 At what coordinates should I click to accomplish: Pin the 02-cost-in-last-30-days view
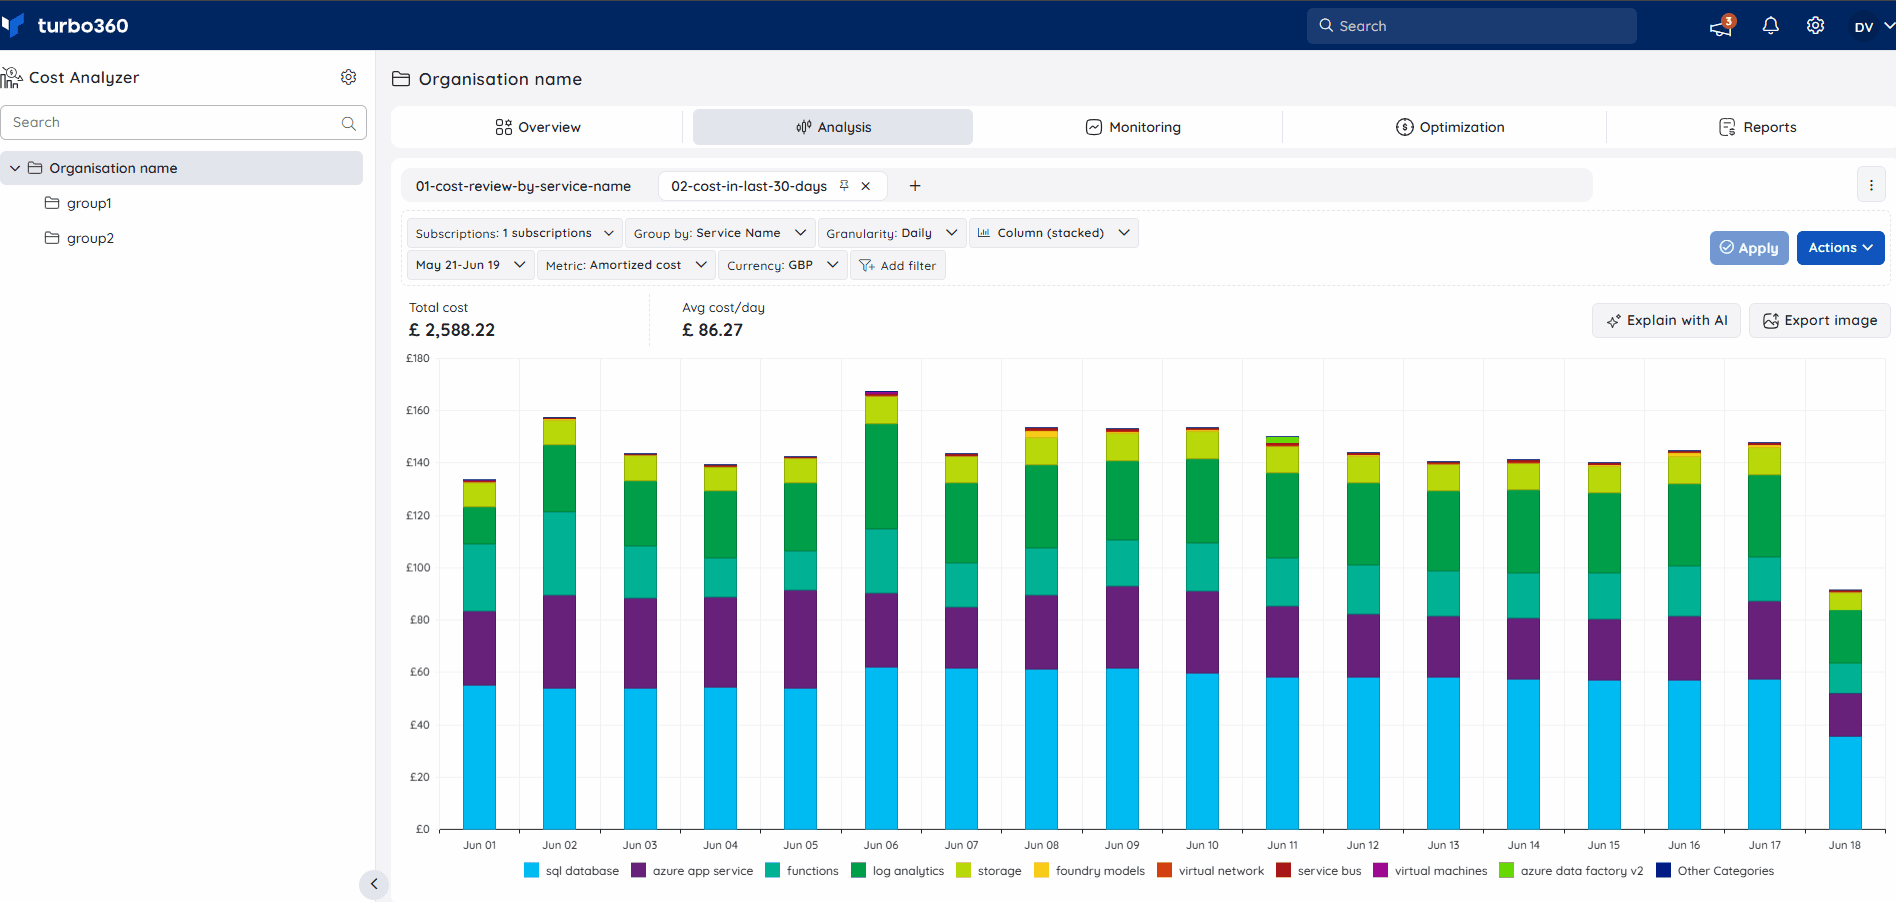(x=844, y=186)
